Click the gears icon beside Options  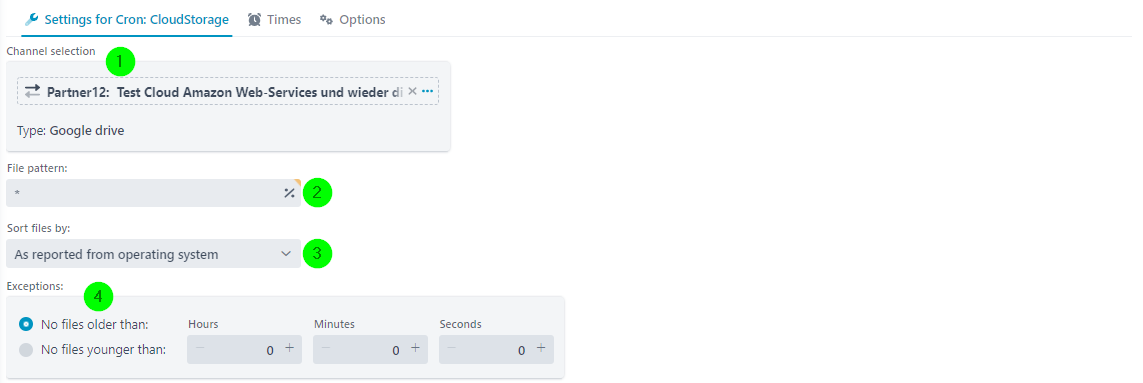[327, 20]
